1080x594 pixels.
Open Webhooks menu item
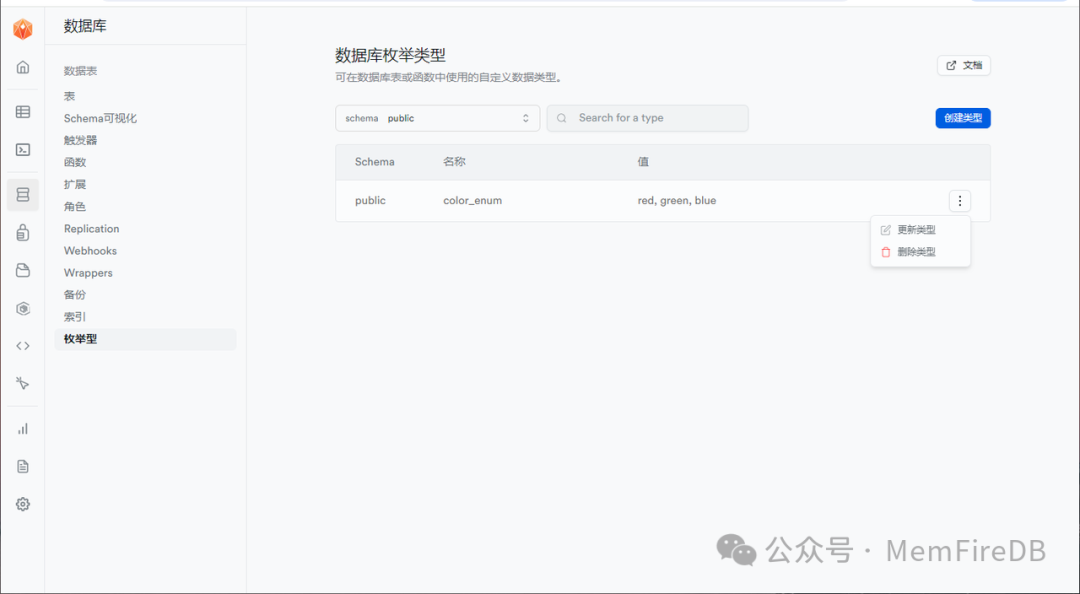pyautogui.click(x=90, y=251)
